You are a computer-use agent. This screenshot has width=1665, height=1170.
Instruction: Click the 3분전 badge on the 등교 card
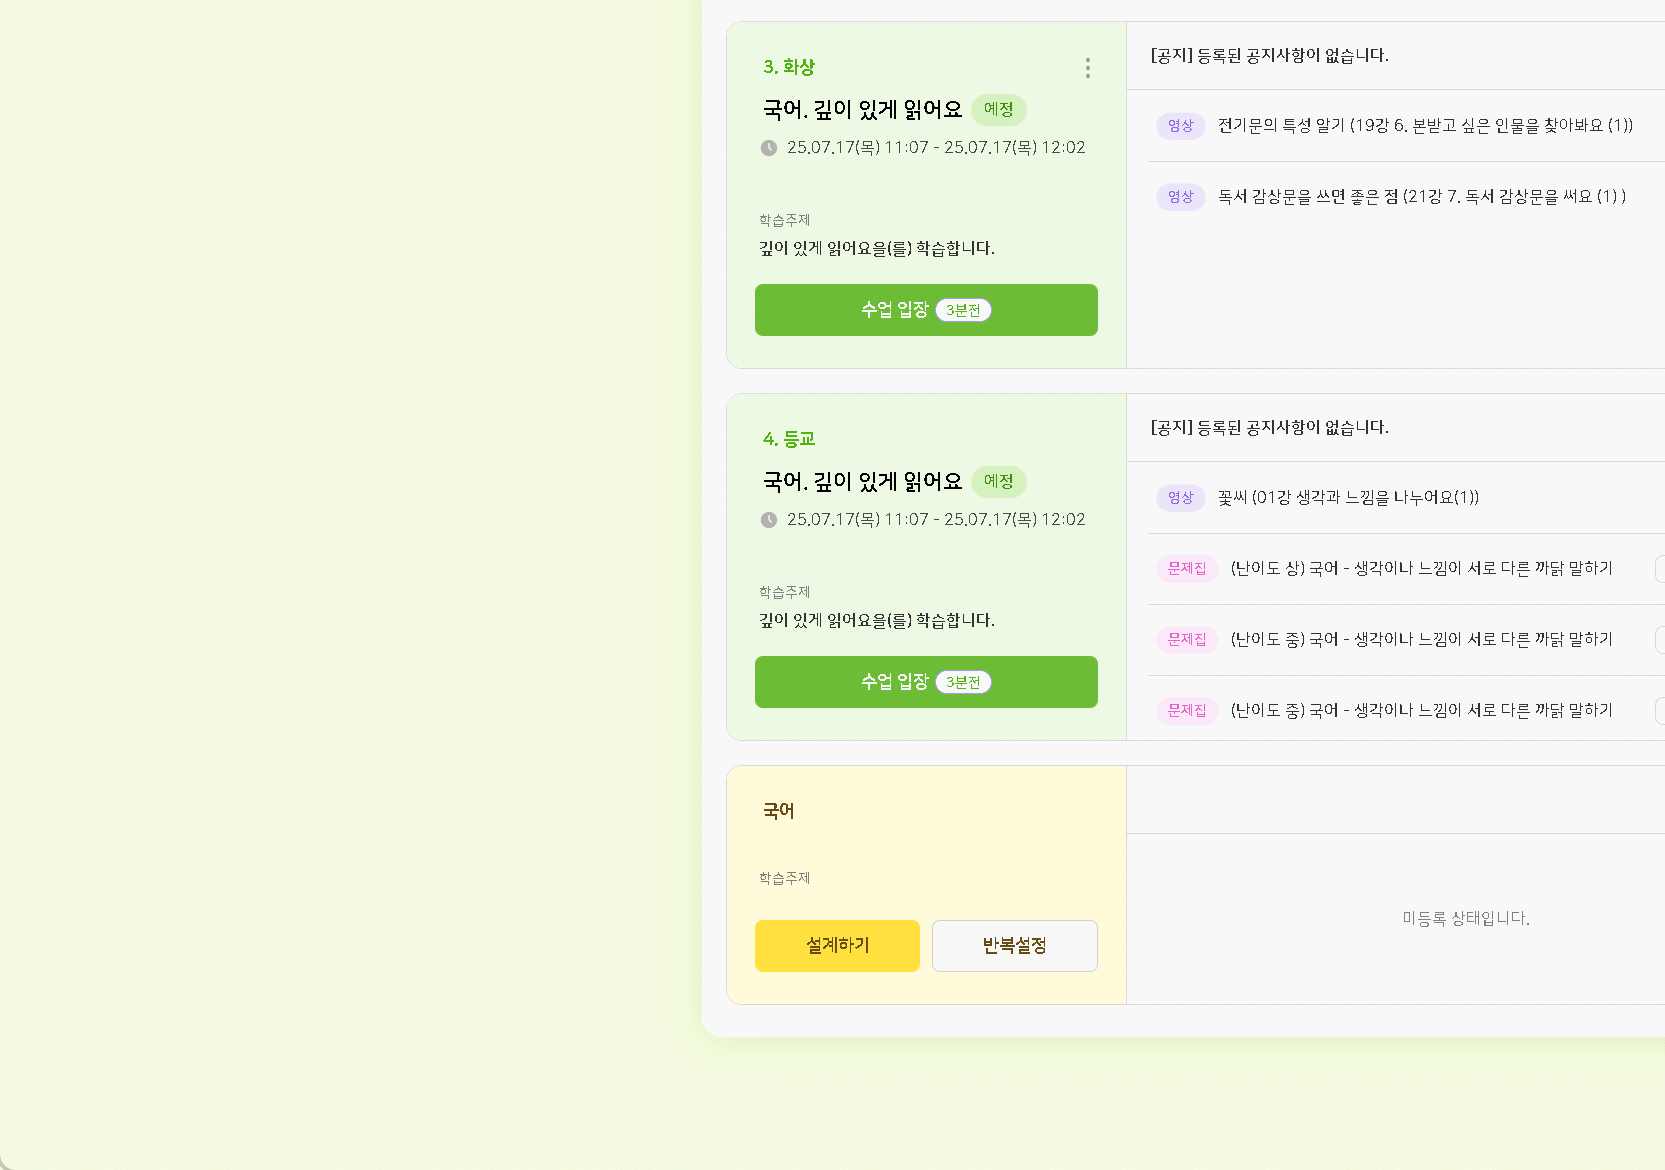tap(963, 682)
